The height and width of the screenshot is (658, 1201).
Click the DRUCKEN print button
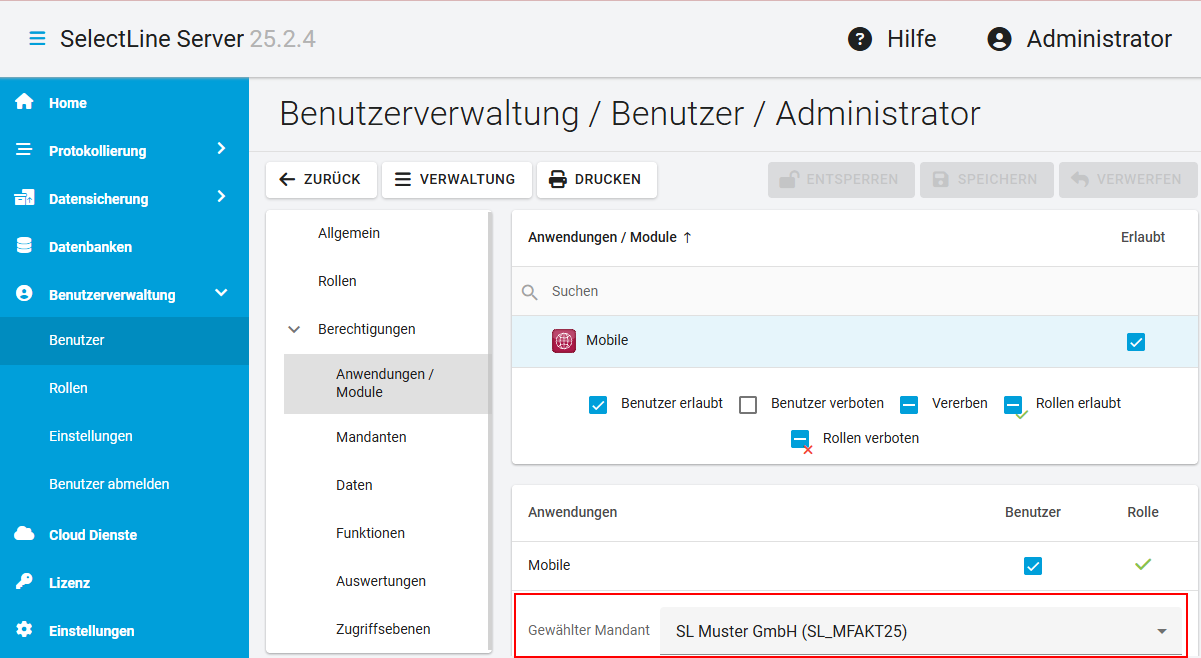point(597,180)
